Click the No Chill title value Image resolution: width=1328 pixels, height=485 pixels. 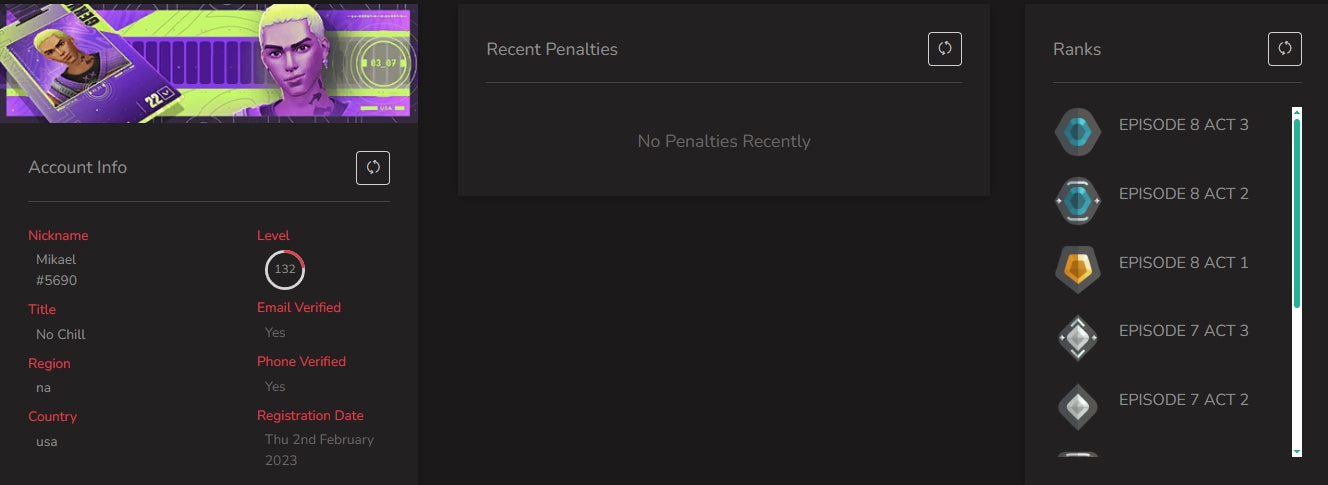coord(61,334)
